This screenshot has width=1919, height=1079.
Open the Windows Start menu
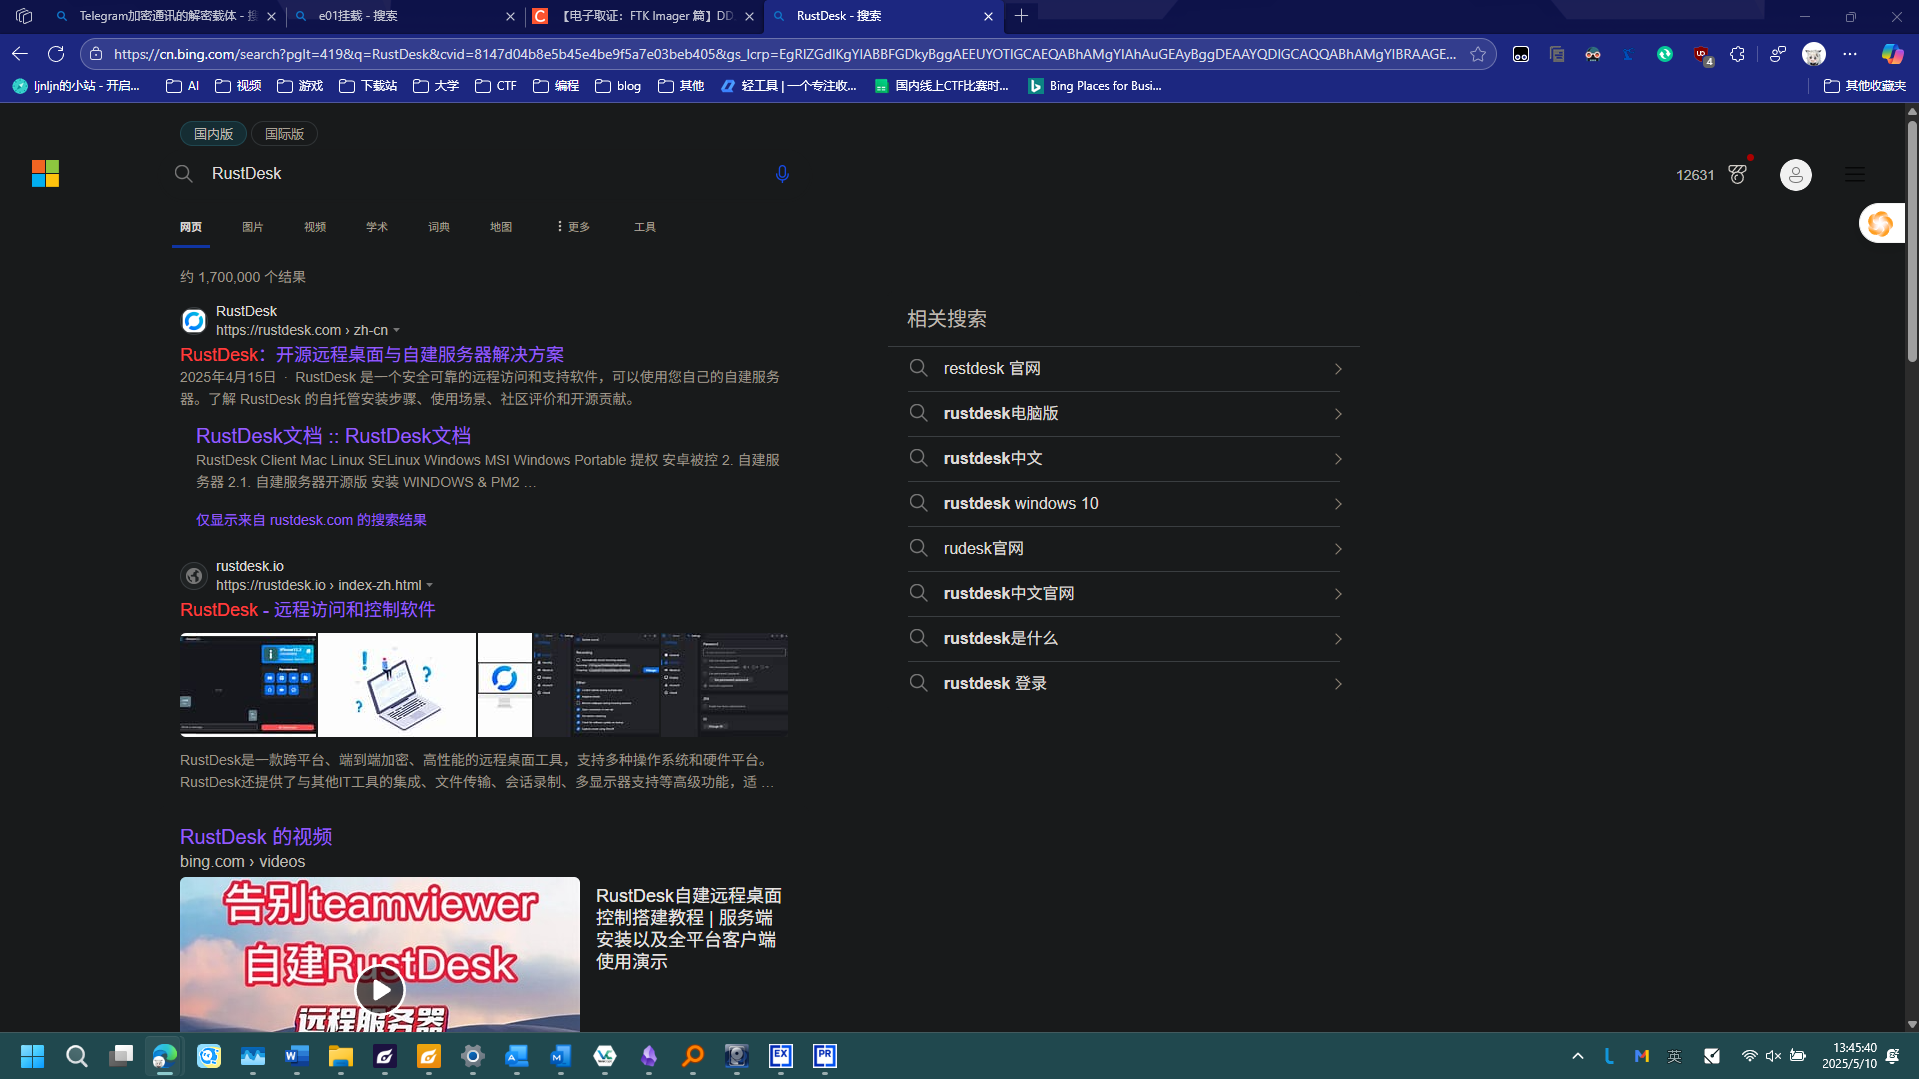tap(32, 1056)
